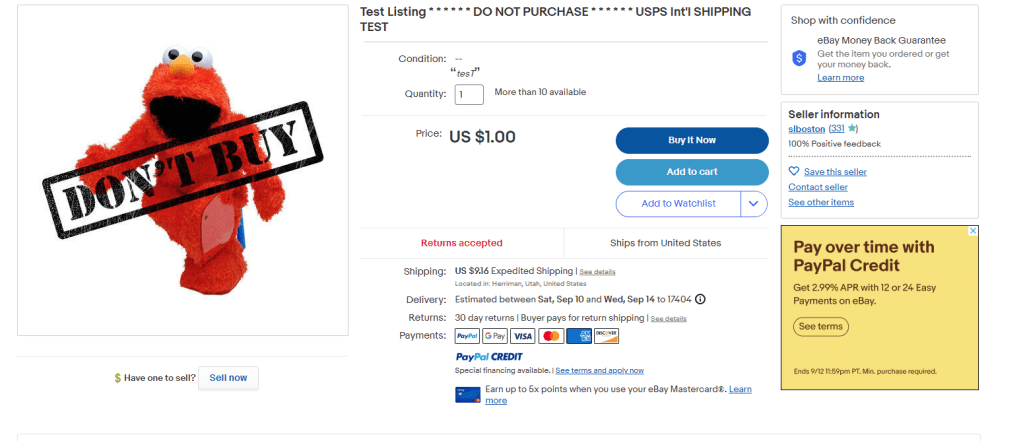The image size is (1023, 441).
Task: Click See details link for shipping
Action: coord(597,272)
